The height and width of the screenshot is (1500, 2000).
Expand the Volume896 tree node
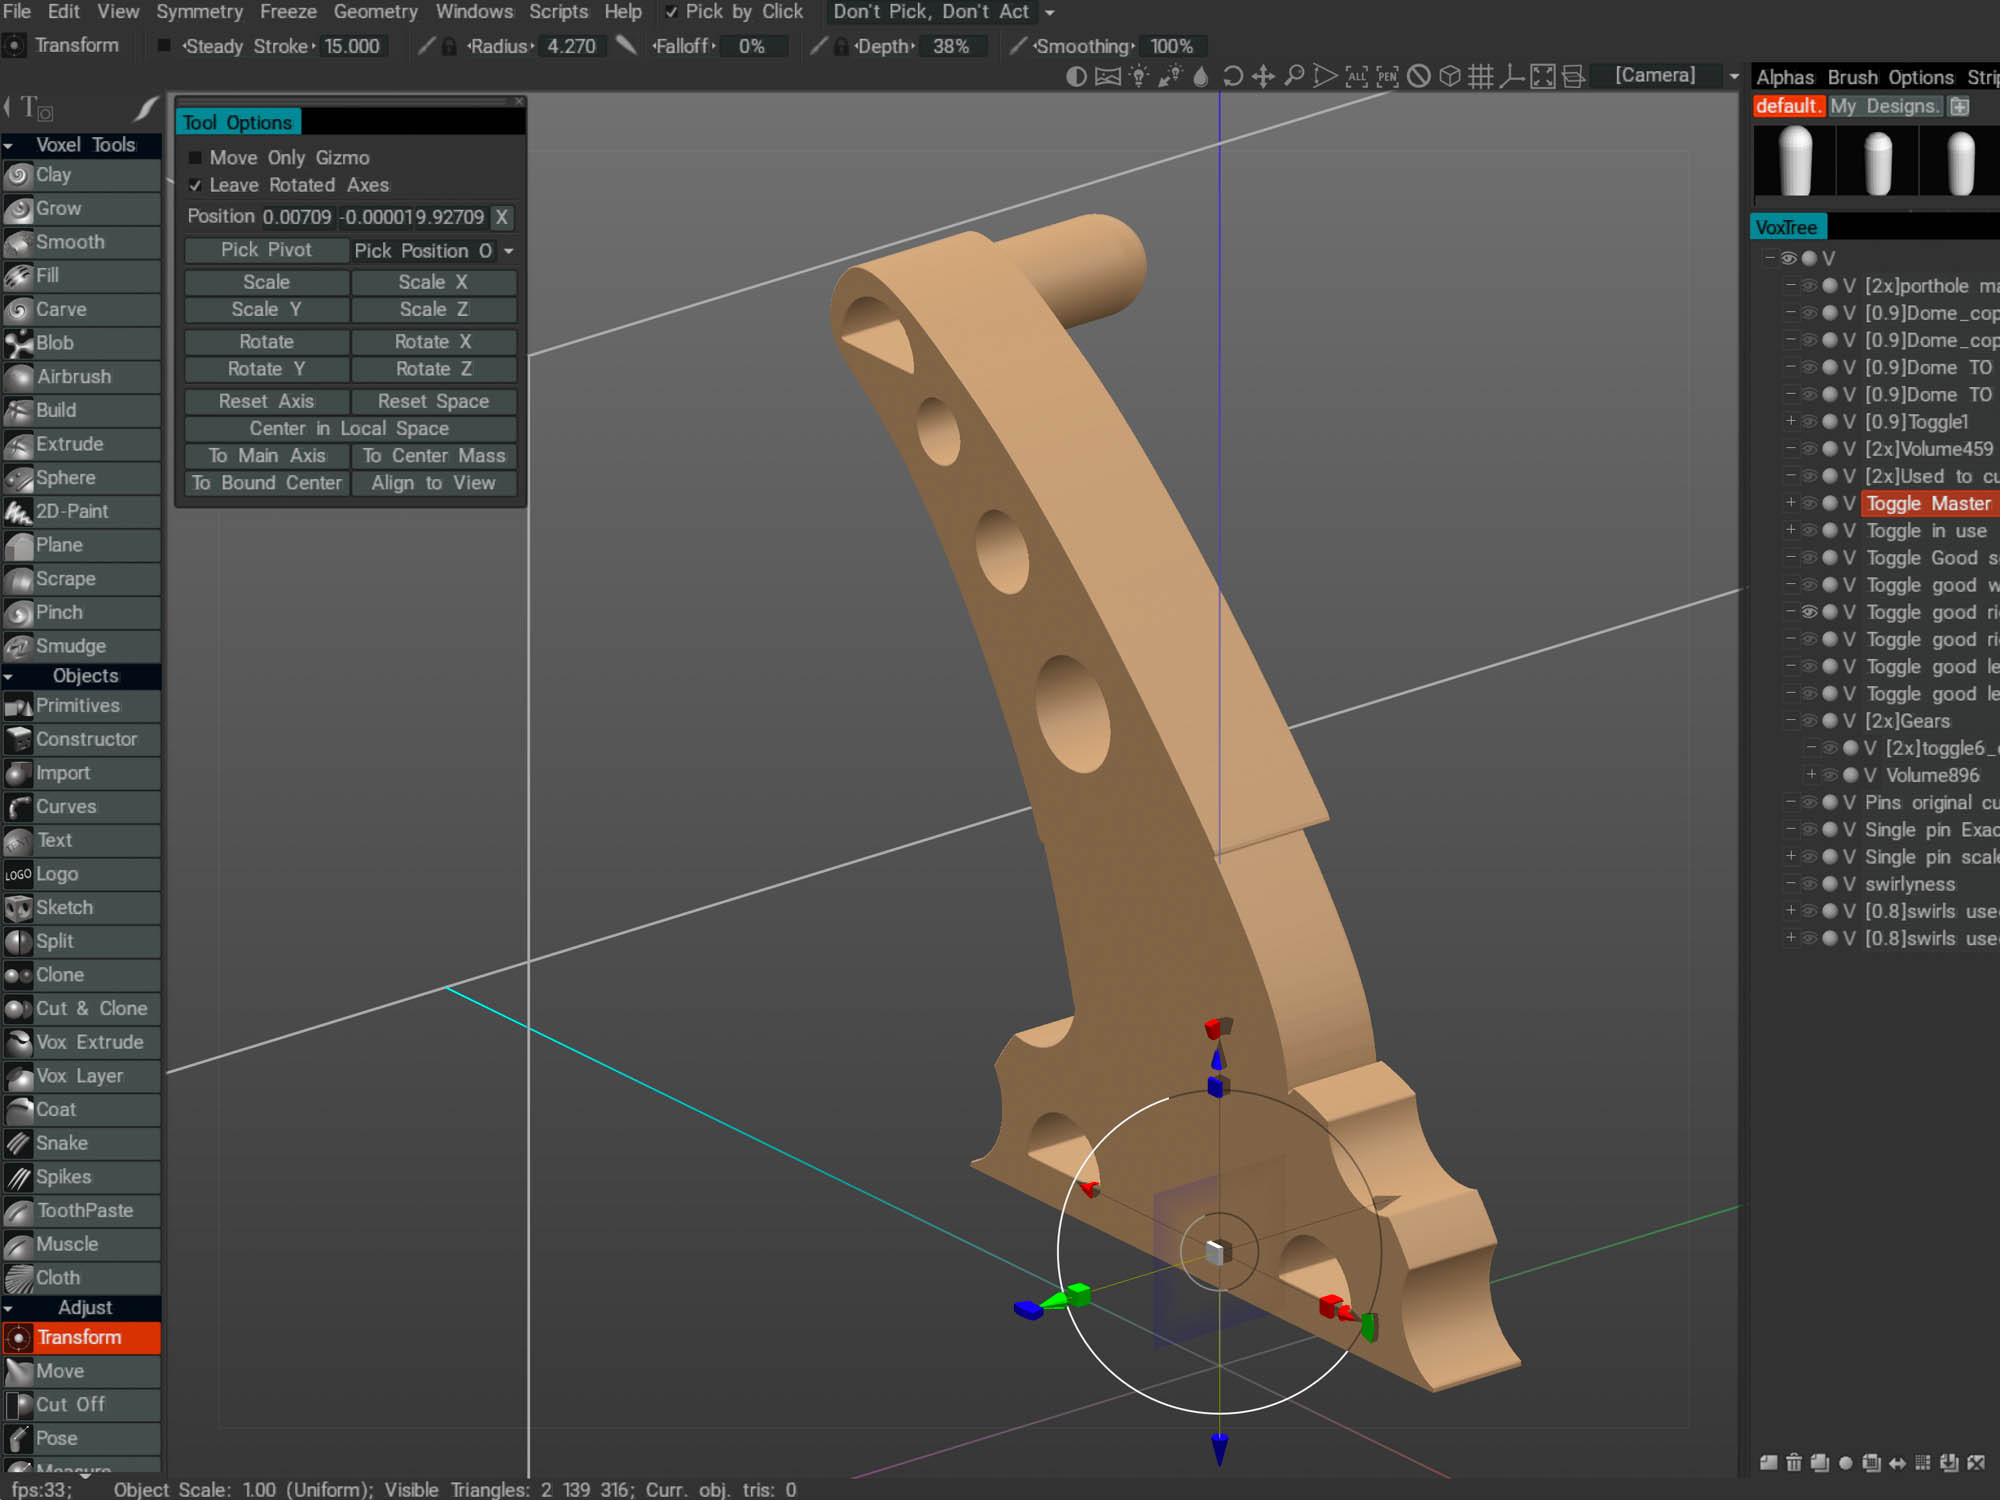[1811, 775]
